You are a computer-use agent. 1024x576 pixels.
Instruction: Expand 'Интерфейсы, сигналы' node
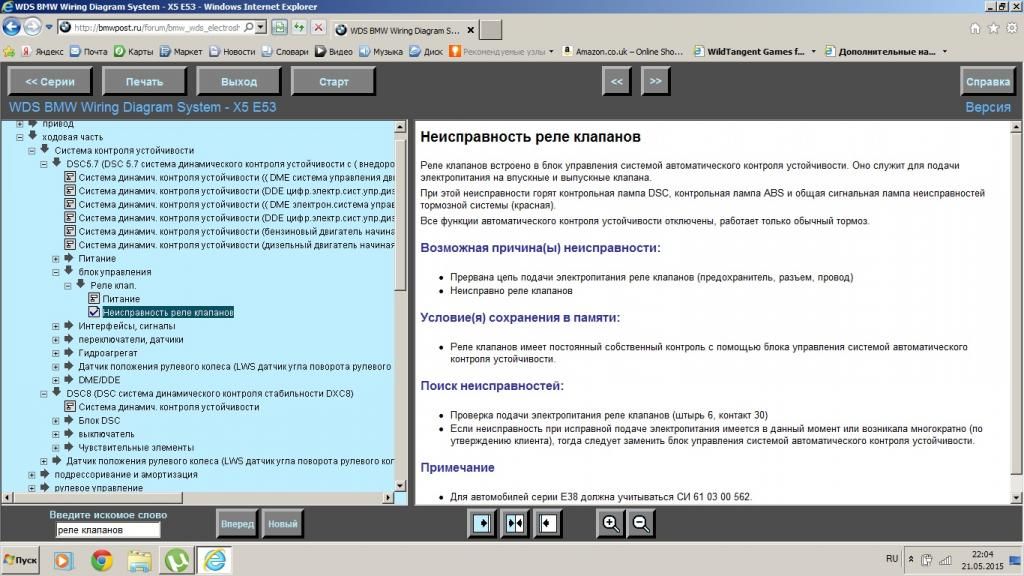(x=56, y=326)
